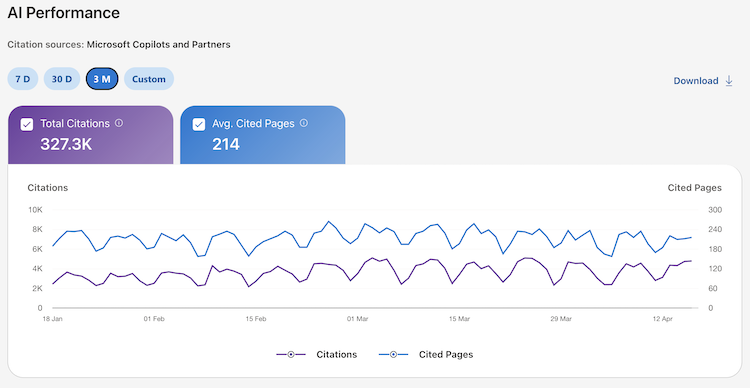Click the Cited Pages axis title
This screenshot has width=750, height=388.
click(x=695, y=188)
